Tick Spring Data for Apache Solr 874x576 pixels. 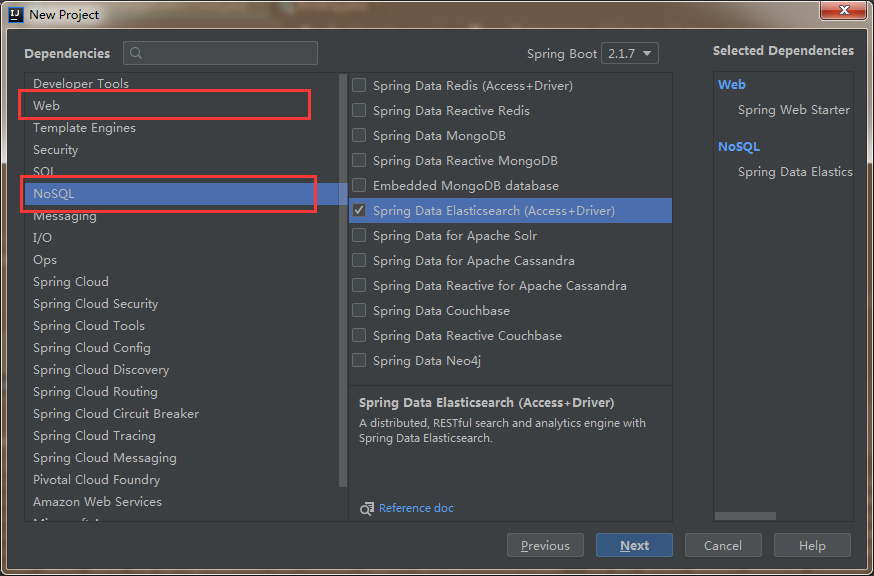click(359, 235)
